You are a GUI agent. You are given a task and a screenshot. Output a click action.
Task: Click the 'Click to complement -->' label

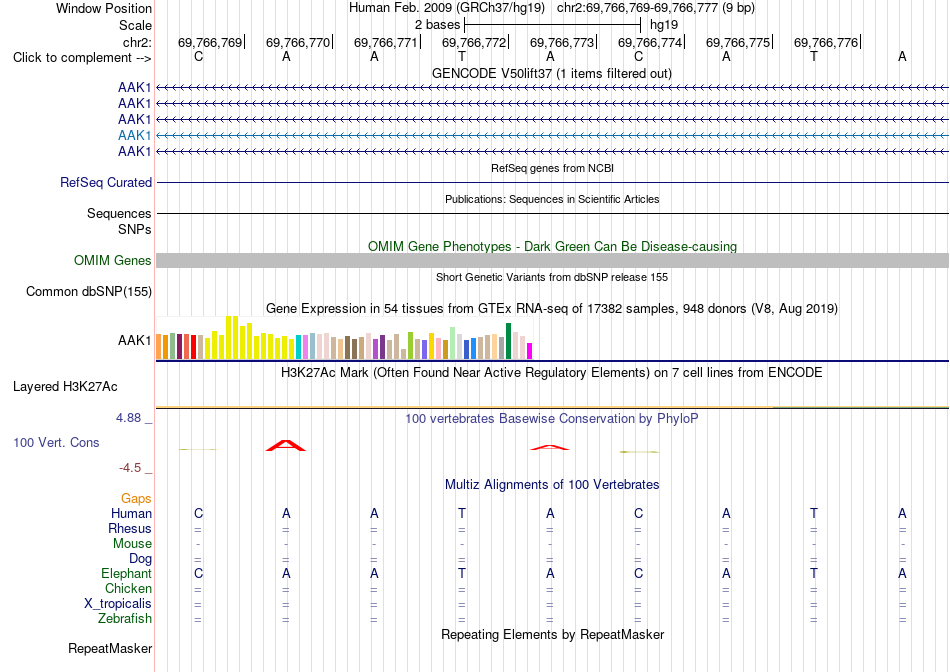[82, 58]
